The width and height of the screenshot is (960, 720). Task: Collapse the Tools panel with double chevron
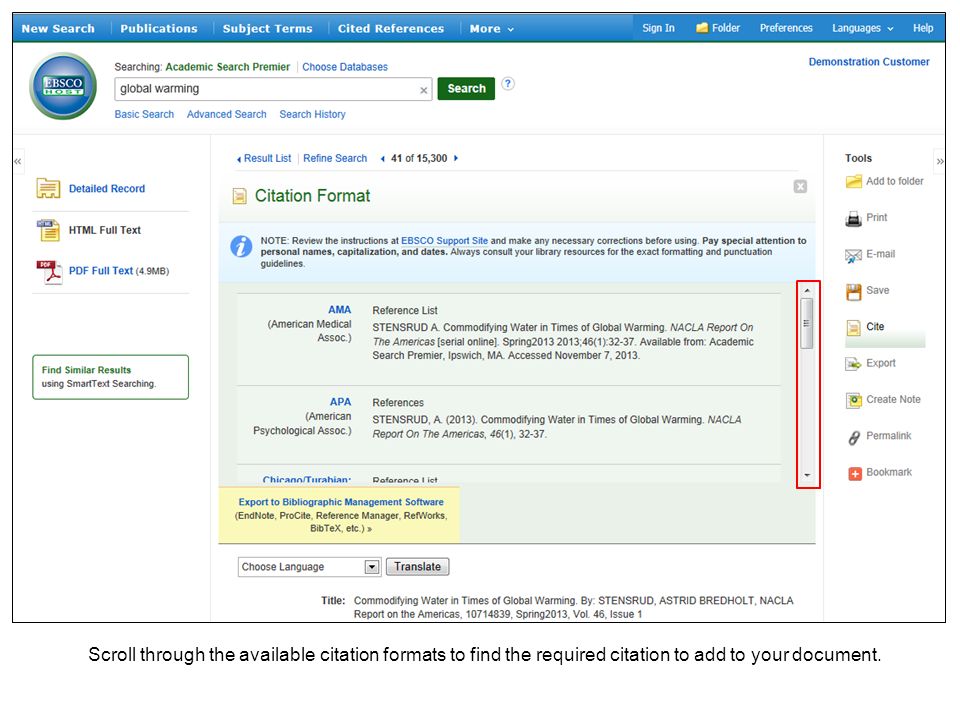[940, 162]
